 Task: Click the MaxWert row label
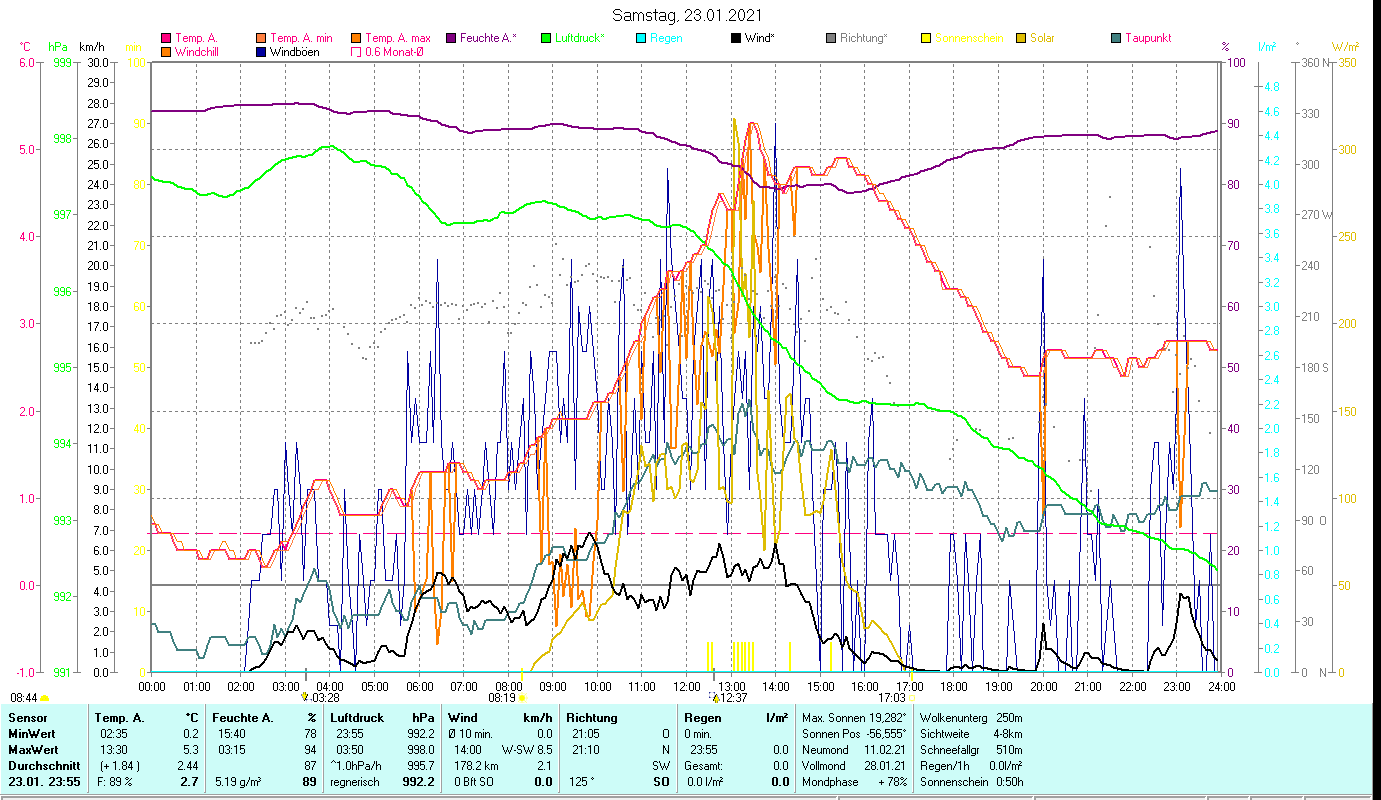pos(34,750)
